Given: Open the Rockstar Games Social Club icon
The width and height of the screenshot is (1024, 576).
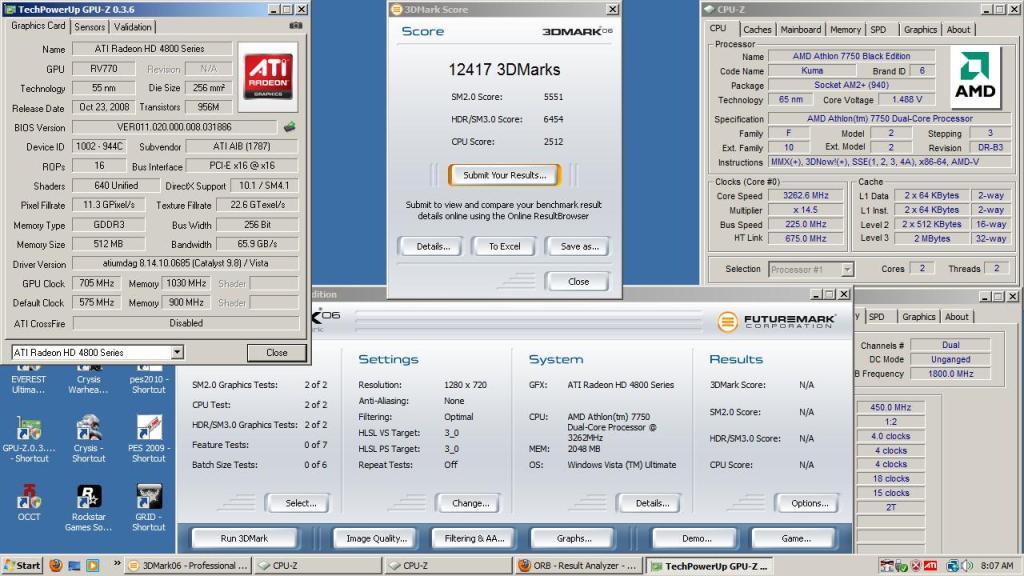Looking at the screenshot, I should pyautogui.click(x=88, y=507).
